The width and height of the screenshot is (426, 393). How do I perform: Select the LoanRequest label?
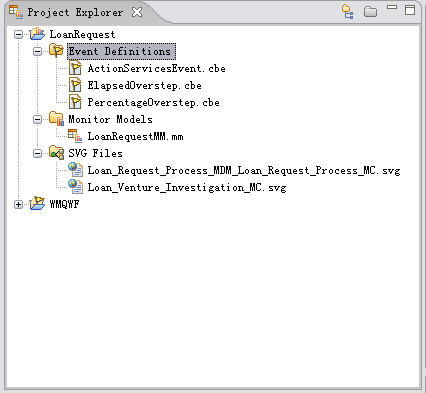tap(82, 34)
